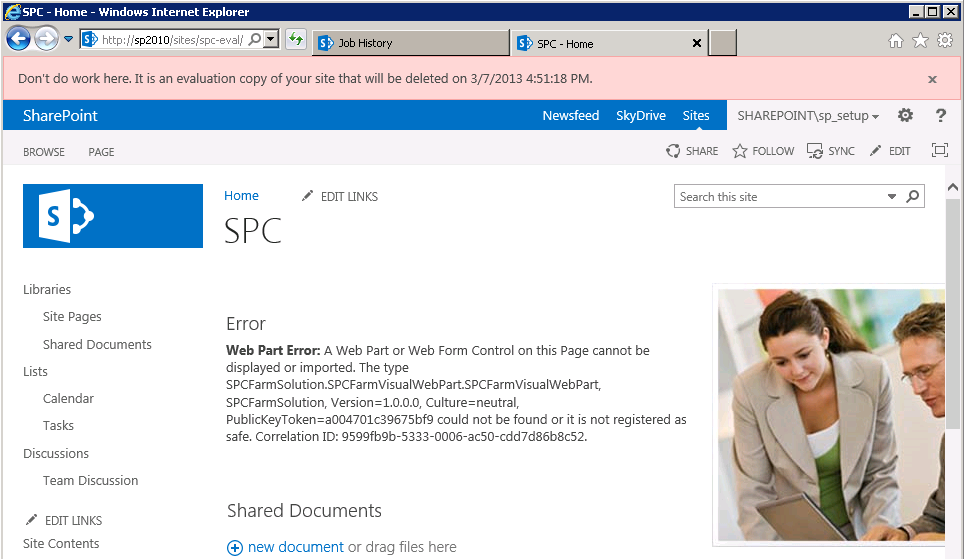Click the green Refresh page icon
Screen dimensions: 964x559
(x=296, y=39)
